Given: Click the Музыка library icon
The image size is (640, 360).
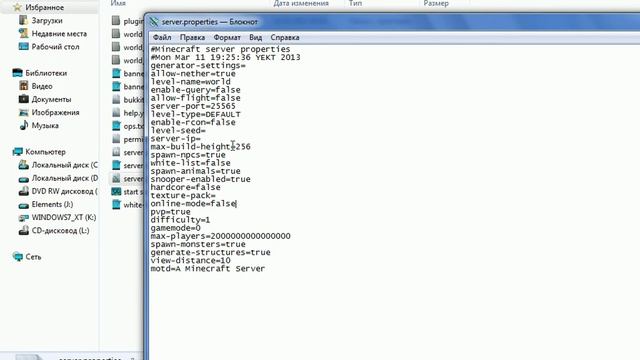Looking at the screenshot, I should click(23, 125).
